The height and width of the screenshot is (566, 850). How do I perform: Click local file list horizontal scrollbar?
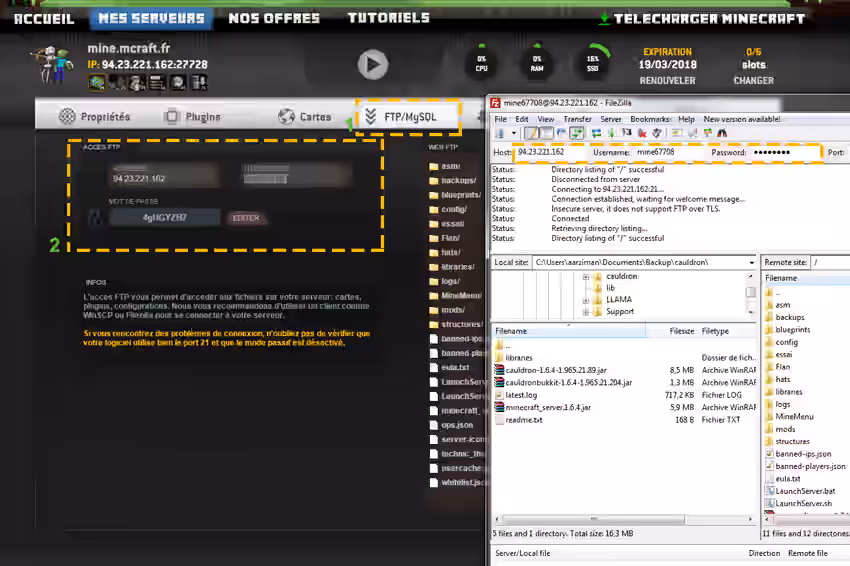(621, 519)
